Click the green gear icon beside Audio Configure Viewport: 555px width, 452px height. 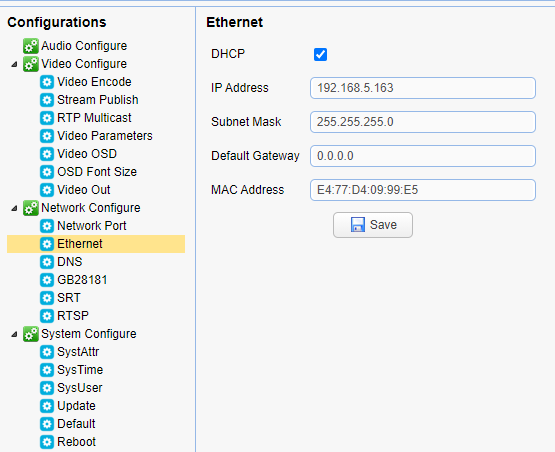[x=31, y=46]
